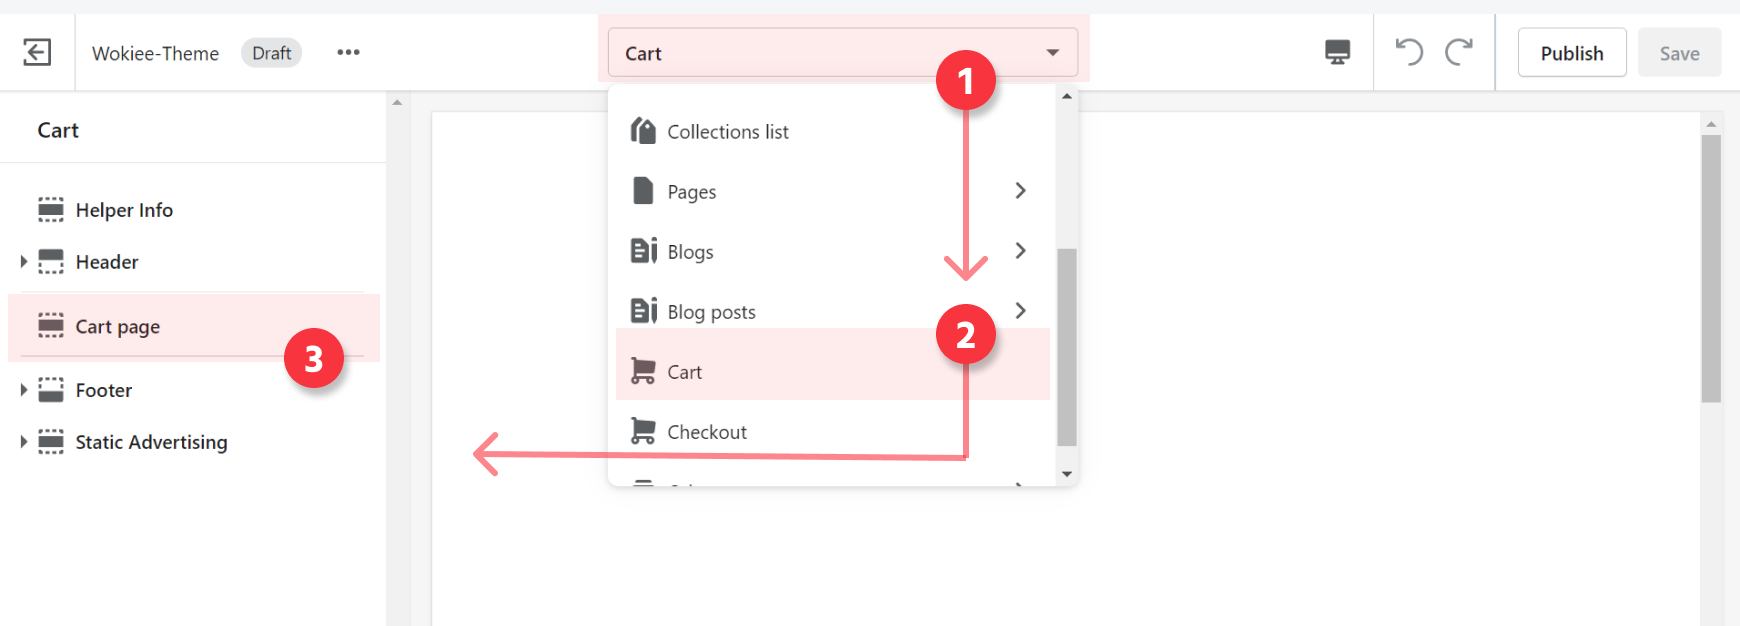The height and width of the screenshot is (626, 1740).
Task: Click the exit editor back icon
Action: (37, 52)
